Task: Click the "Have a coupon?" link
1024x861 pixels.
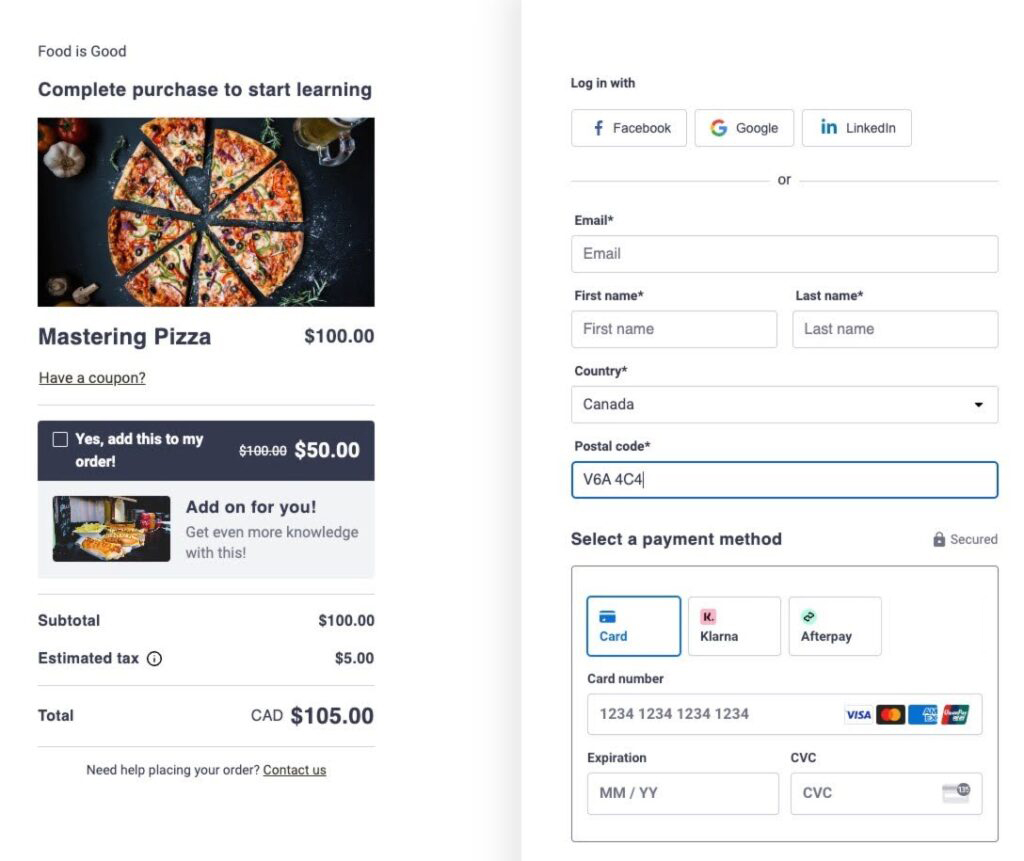Action: click(x=92, y=378)
